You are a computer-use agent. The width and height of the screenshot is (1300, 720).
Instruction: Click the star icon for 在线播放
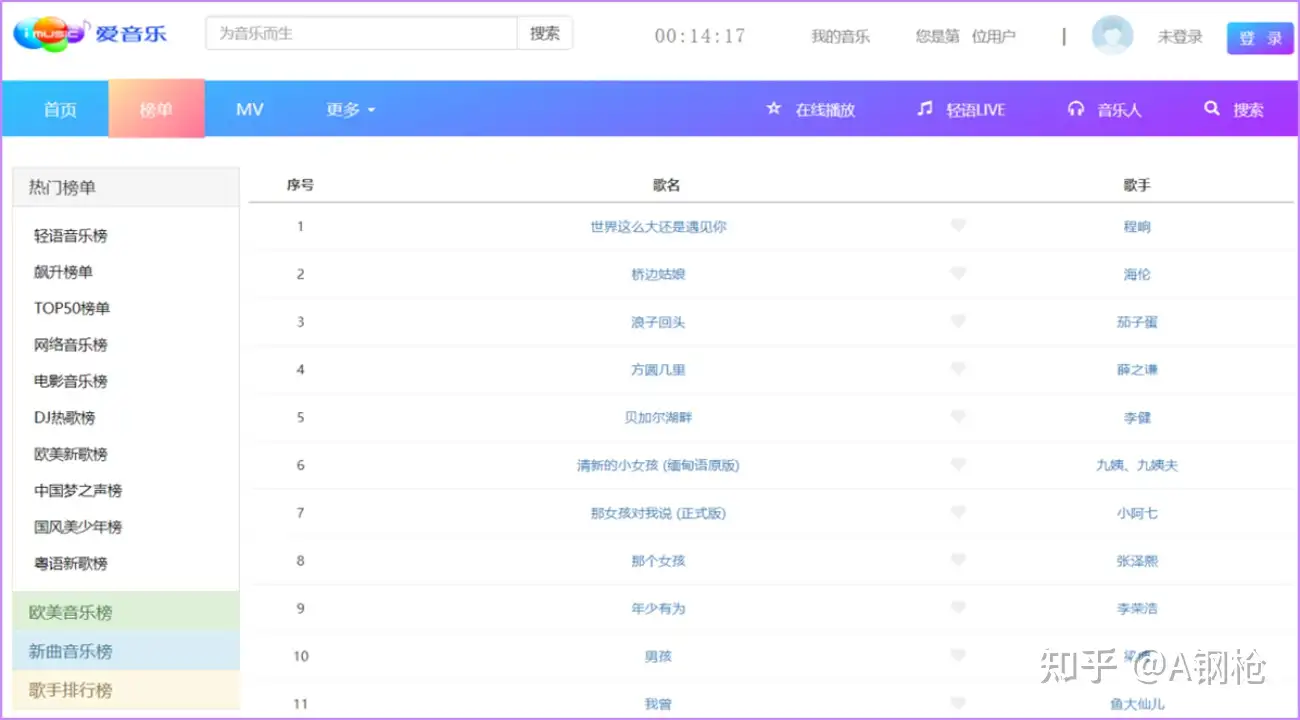pos(773,109)
